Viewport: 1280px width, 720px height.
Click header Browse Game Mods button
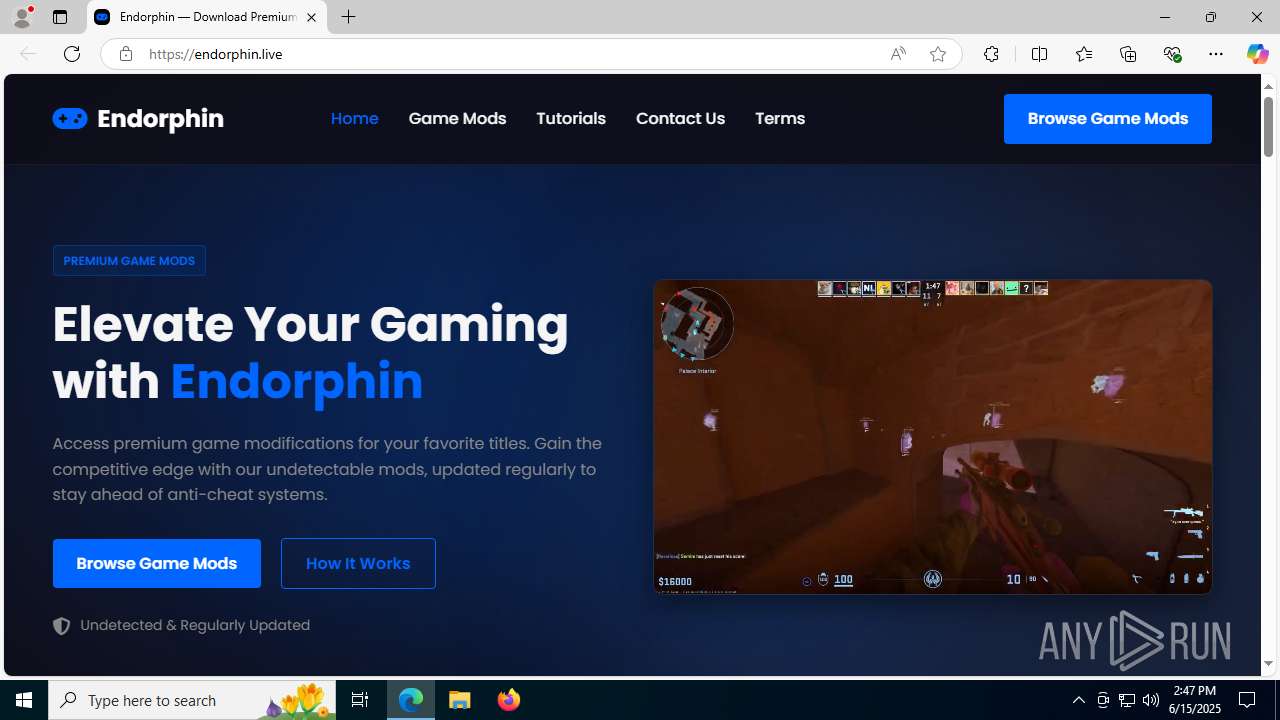(x=1108, y=119)
